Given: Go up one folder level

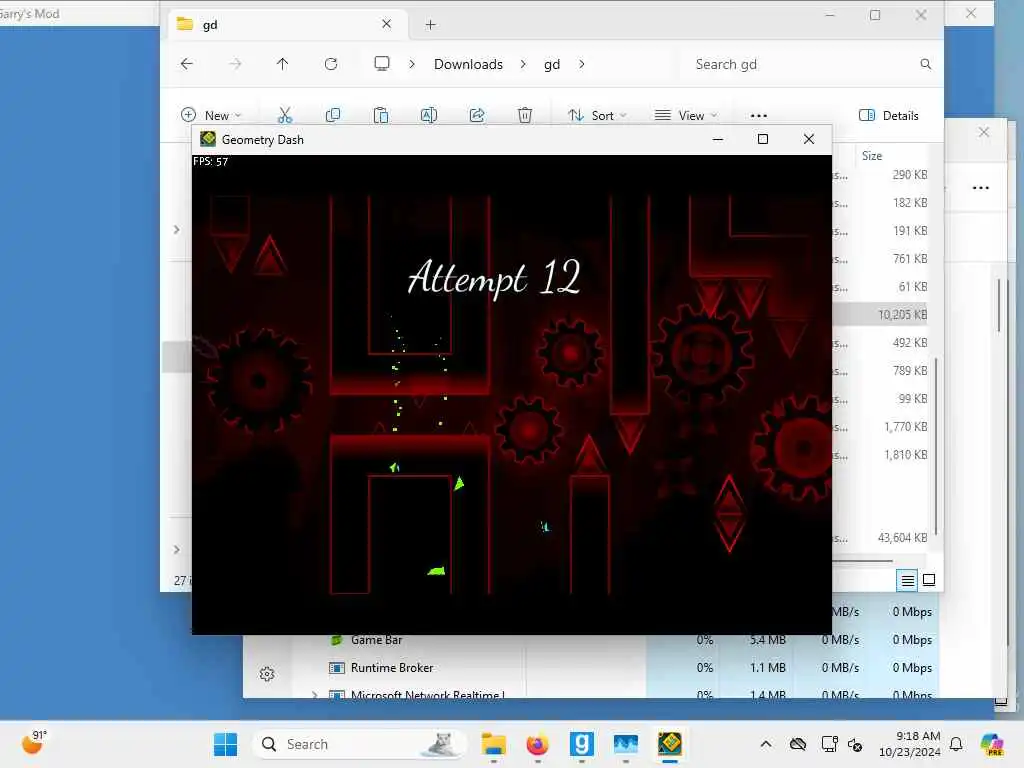Looking at the screenshot, I should pyautogui.click(x=282, y=64).
